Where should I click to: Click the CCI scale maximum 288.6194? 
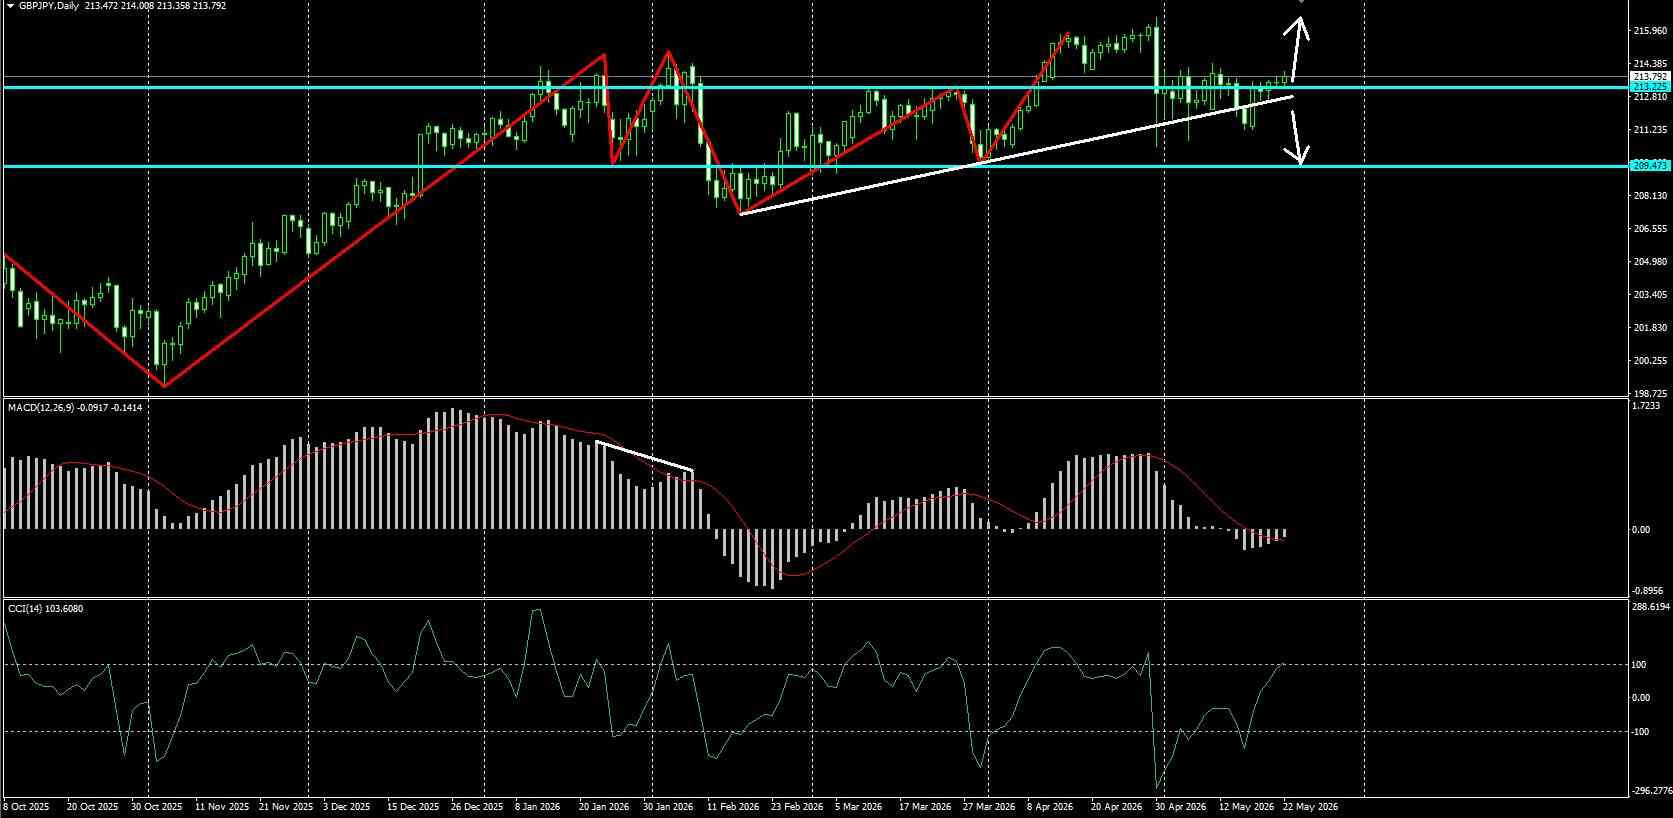point(1651,607)
